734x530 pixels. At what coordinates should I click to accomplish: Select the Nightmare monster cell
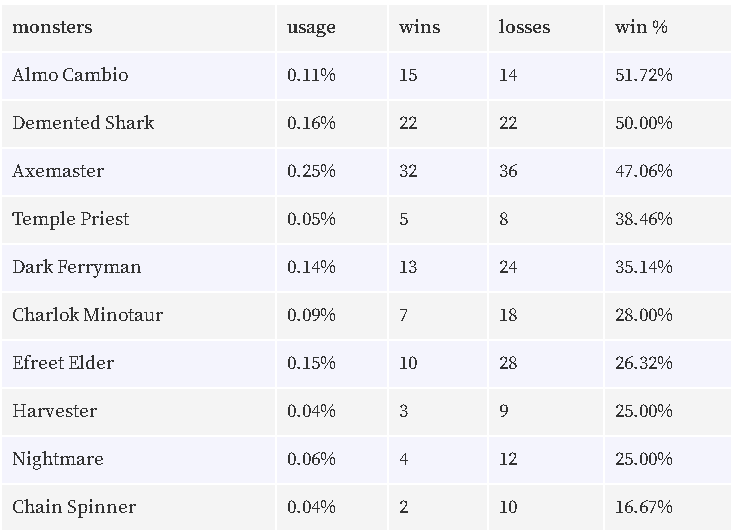click(58, 459)
